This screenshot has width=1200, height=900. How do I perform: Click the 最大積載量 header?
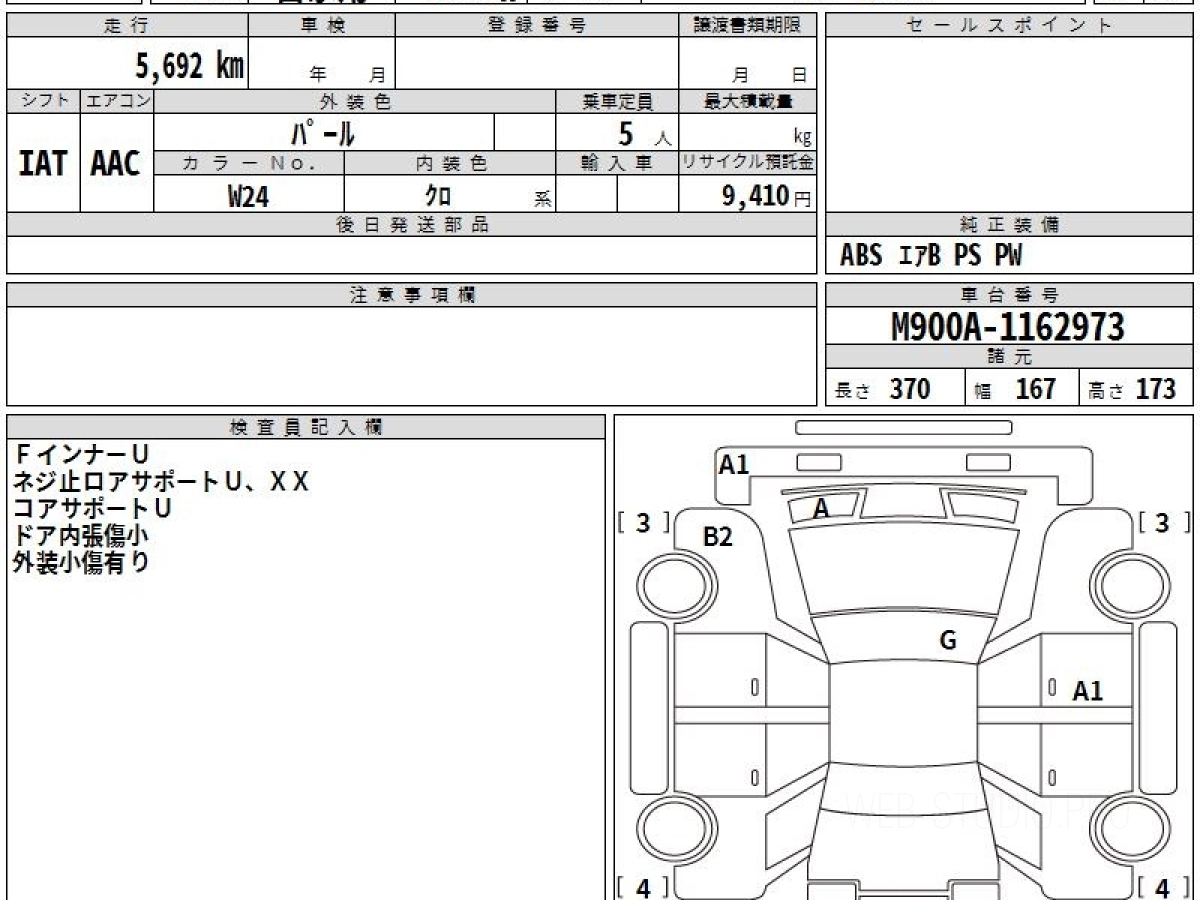click(x=747, y=101)
